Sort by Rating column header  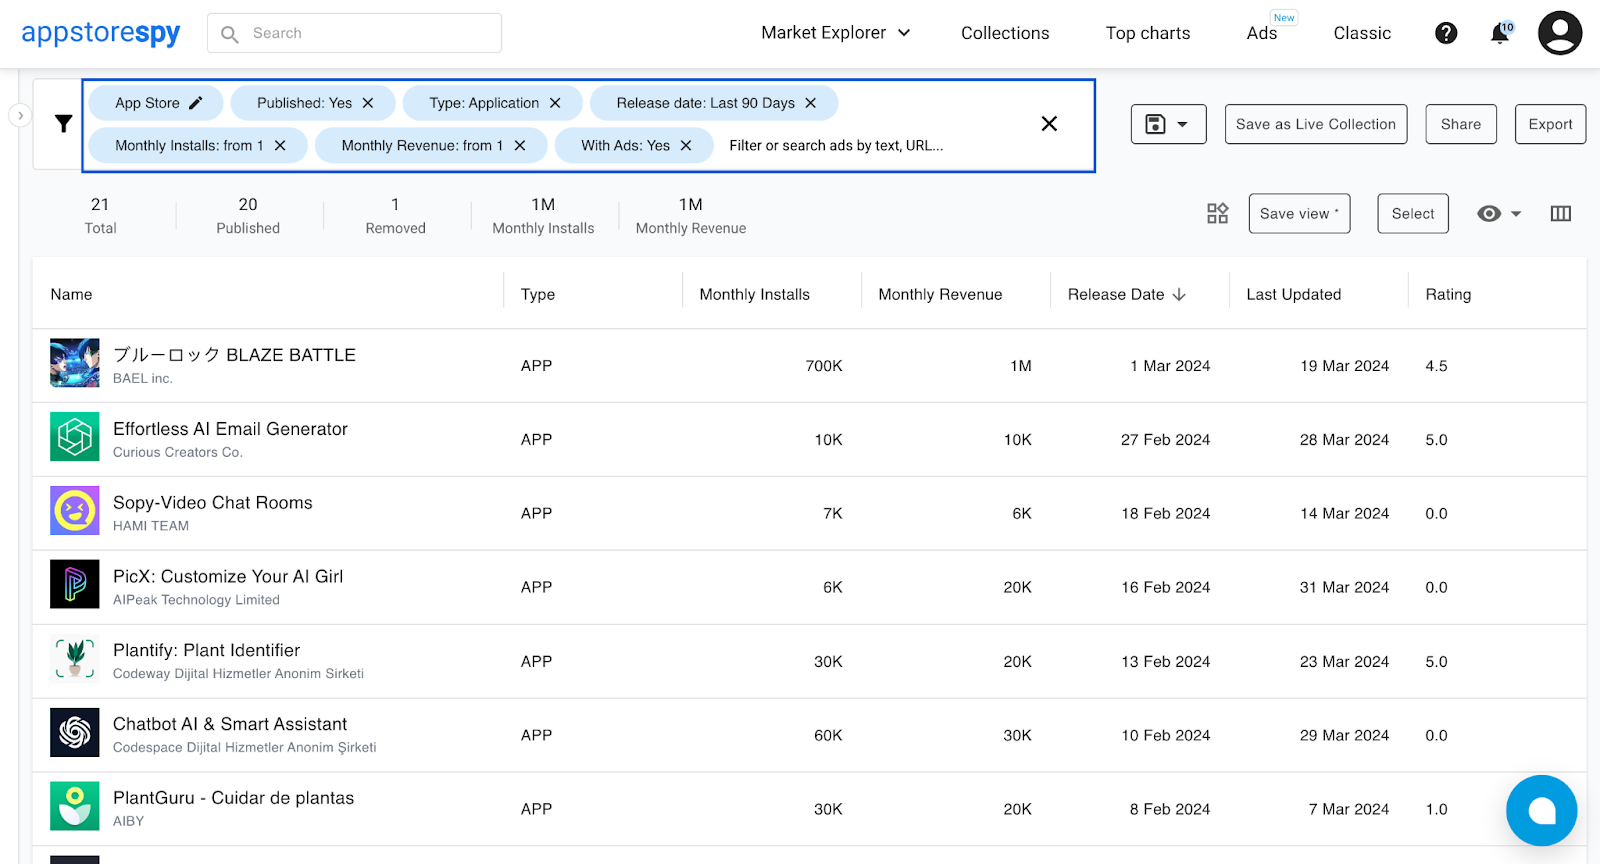(1448, 294)
